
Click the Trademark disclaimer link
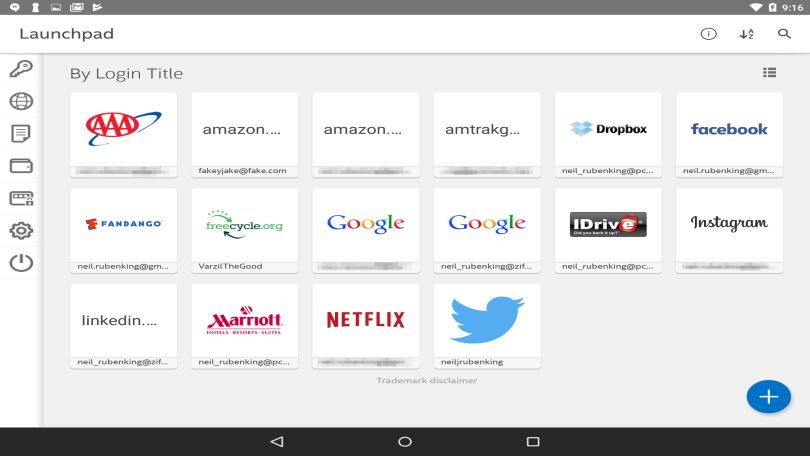(426, 381)
